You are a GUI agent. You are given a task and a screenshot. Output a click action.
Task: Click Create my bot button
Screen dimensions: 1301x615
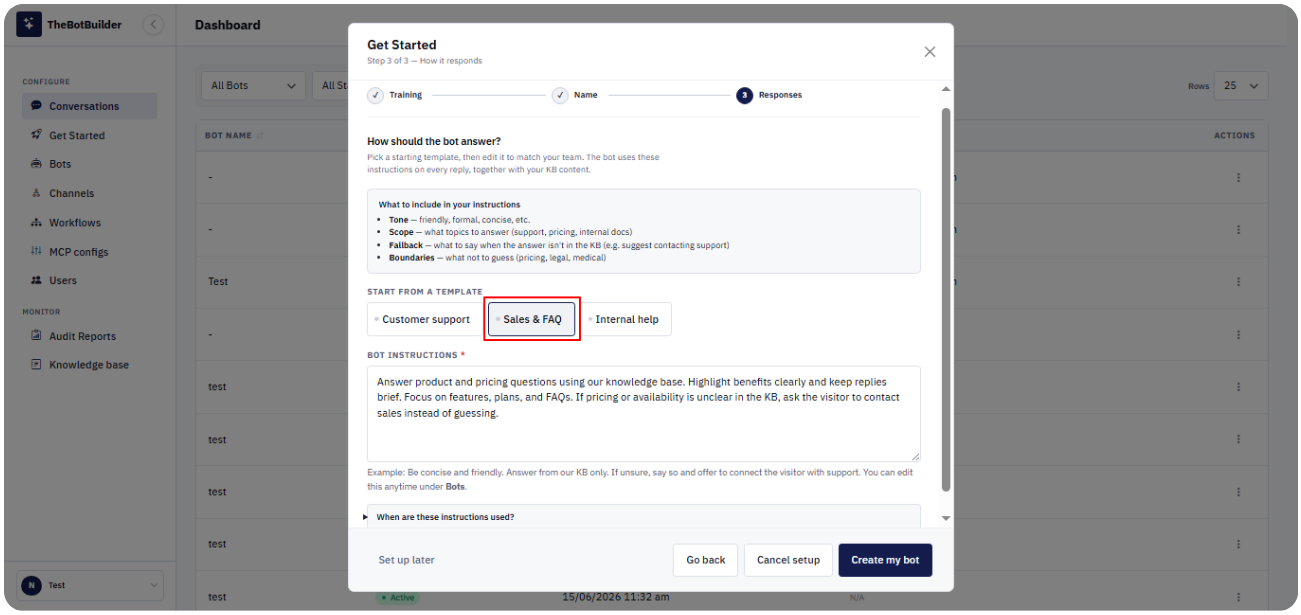(x=885, y=560)
